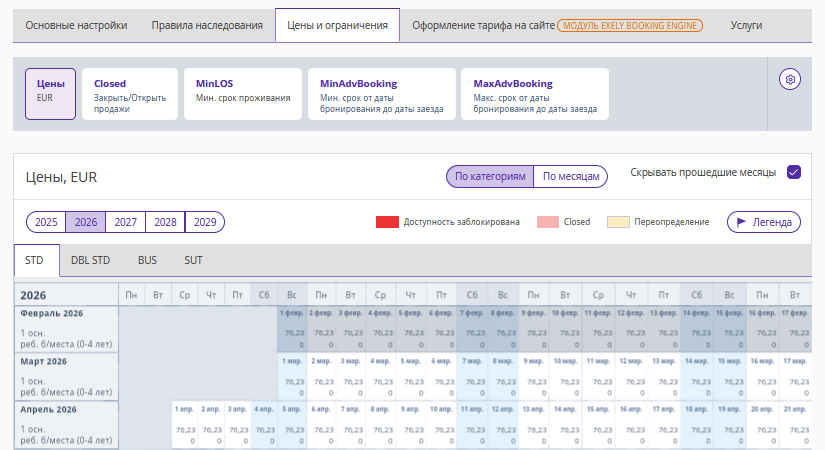
Task: Click the pink Closed legend swatch
Action: [x=547, y=222]
